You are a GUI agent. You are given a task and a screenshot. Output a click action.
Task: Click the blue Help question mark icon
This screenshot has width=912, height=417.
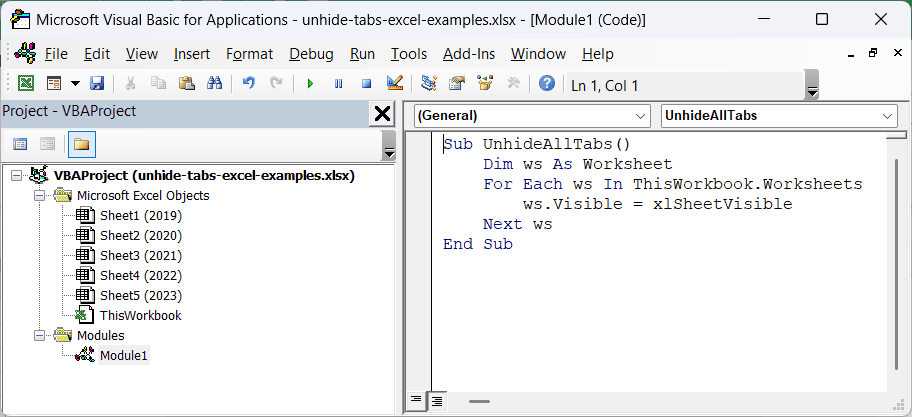click(547, 84)
